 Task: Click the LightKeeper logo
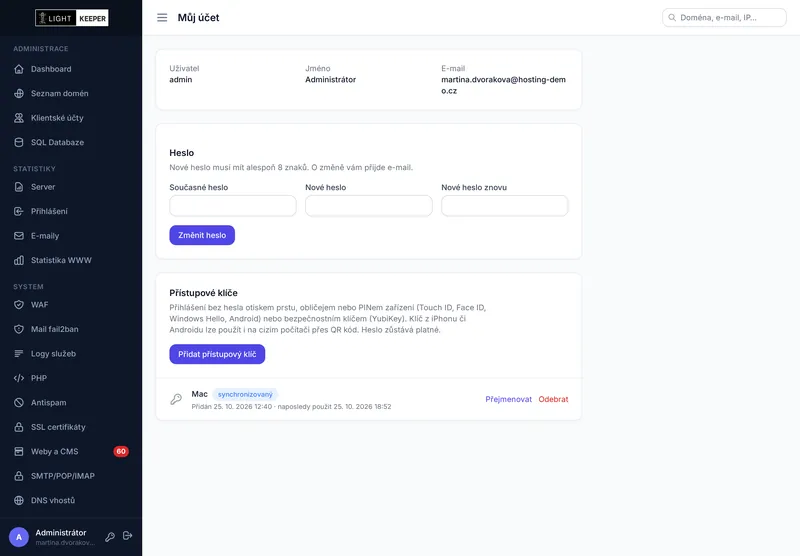tap(71, 18)
